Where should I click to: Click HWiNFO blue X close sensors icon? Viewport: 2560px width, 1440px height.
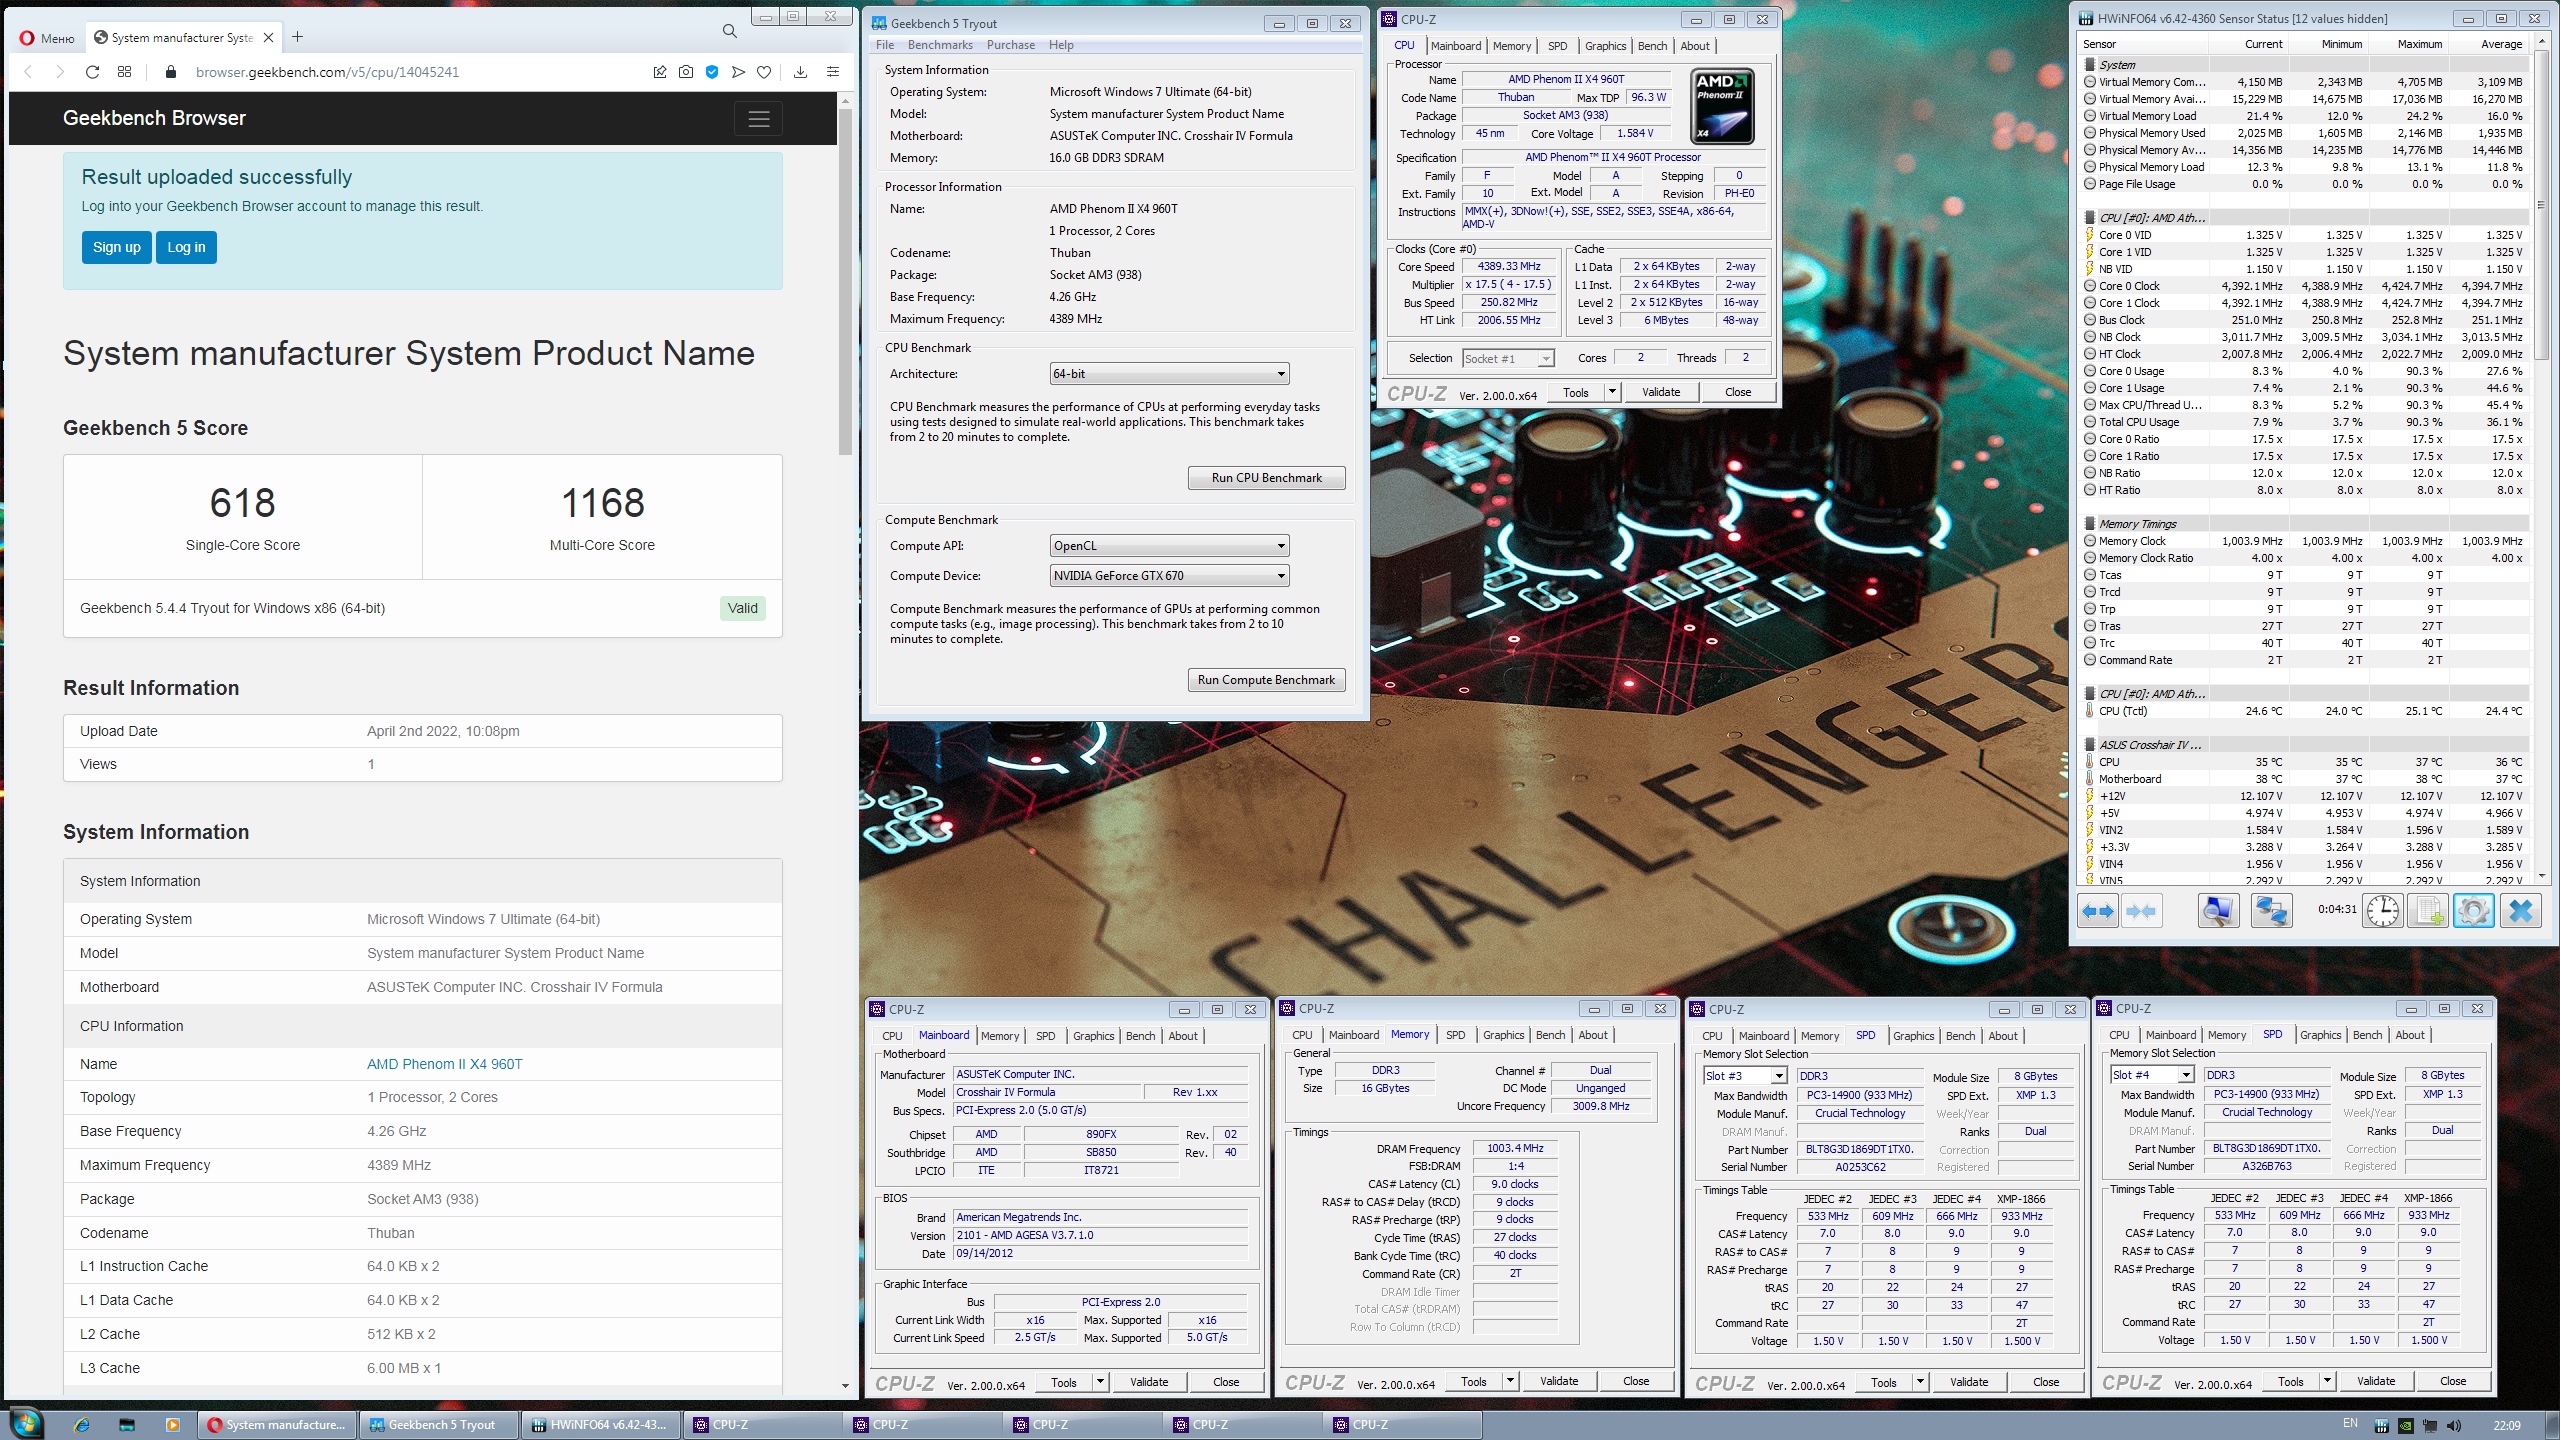[x=2521, y=911]
